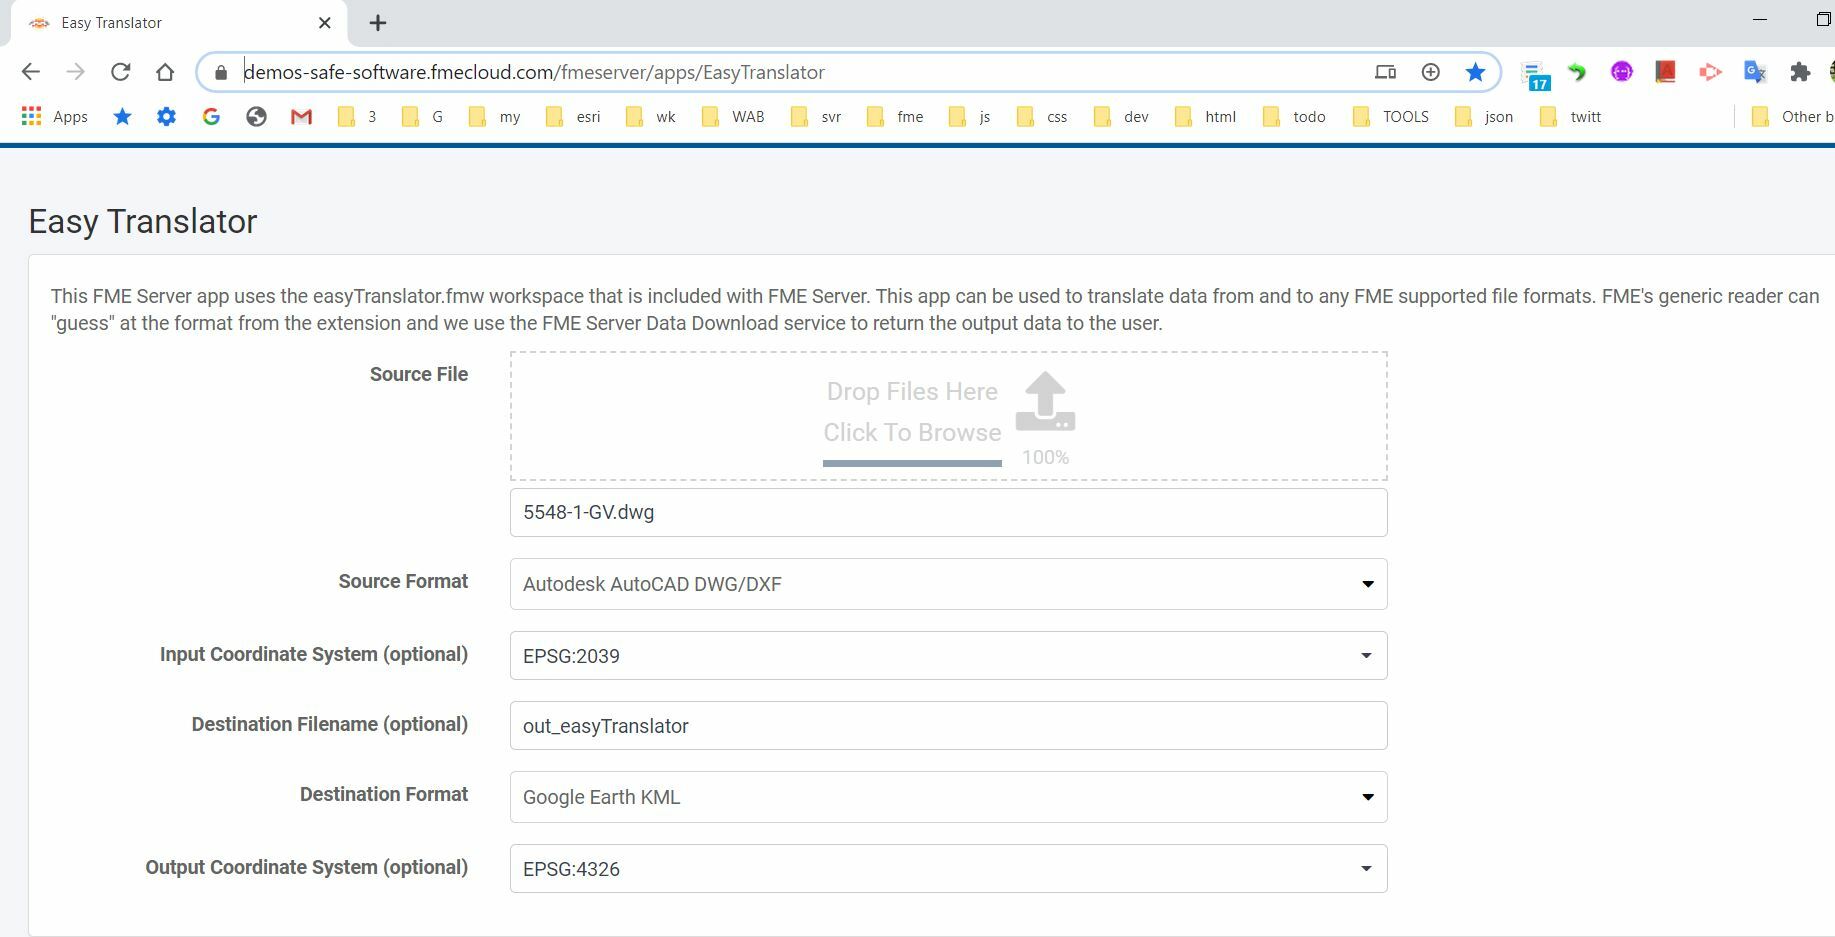Open the wk bookmarks folder
Viewport: 1835px width, 937px height.
coord(650,117)
